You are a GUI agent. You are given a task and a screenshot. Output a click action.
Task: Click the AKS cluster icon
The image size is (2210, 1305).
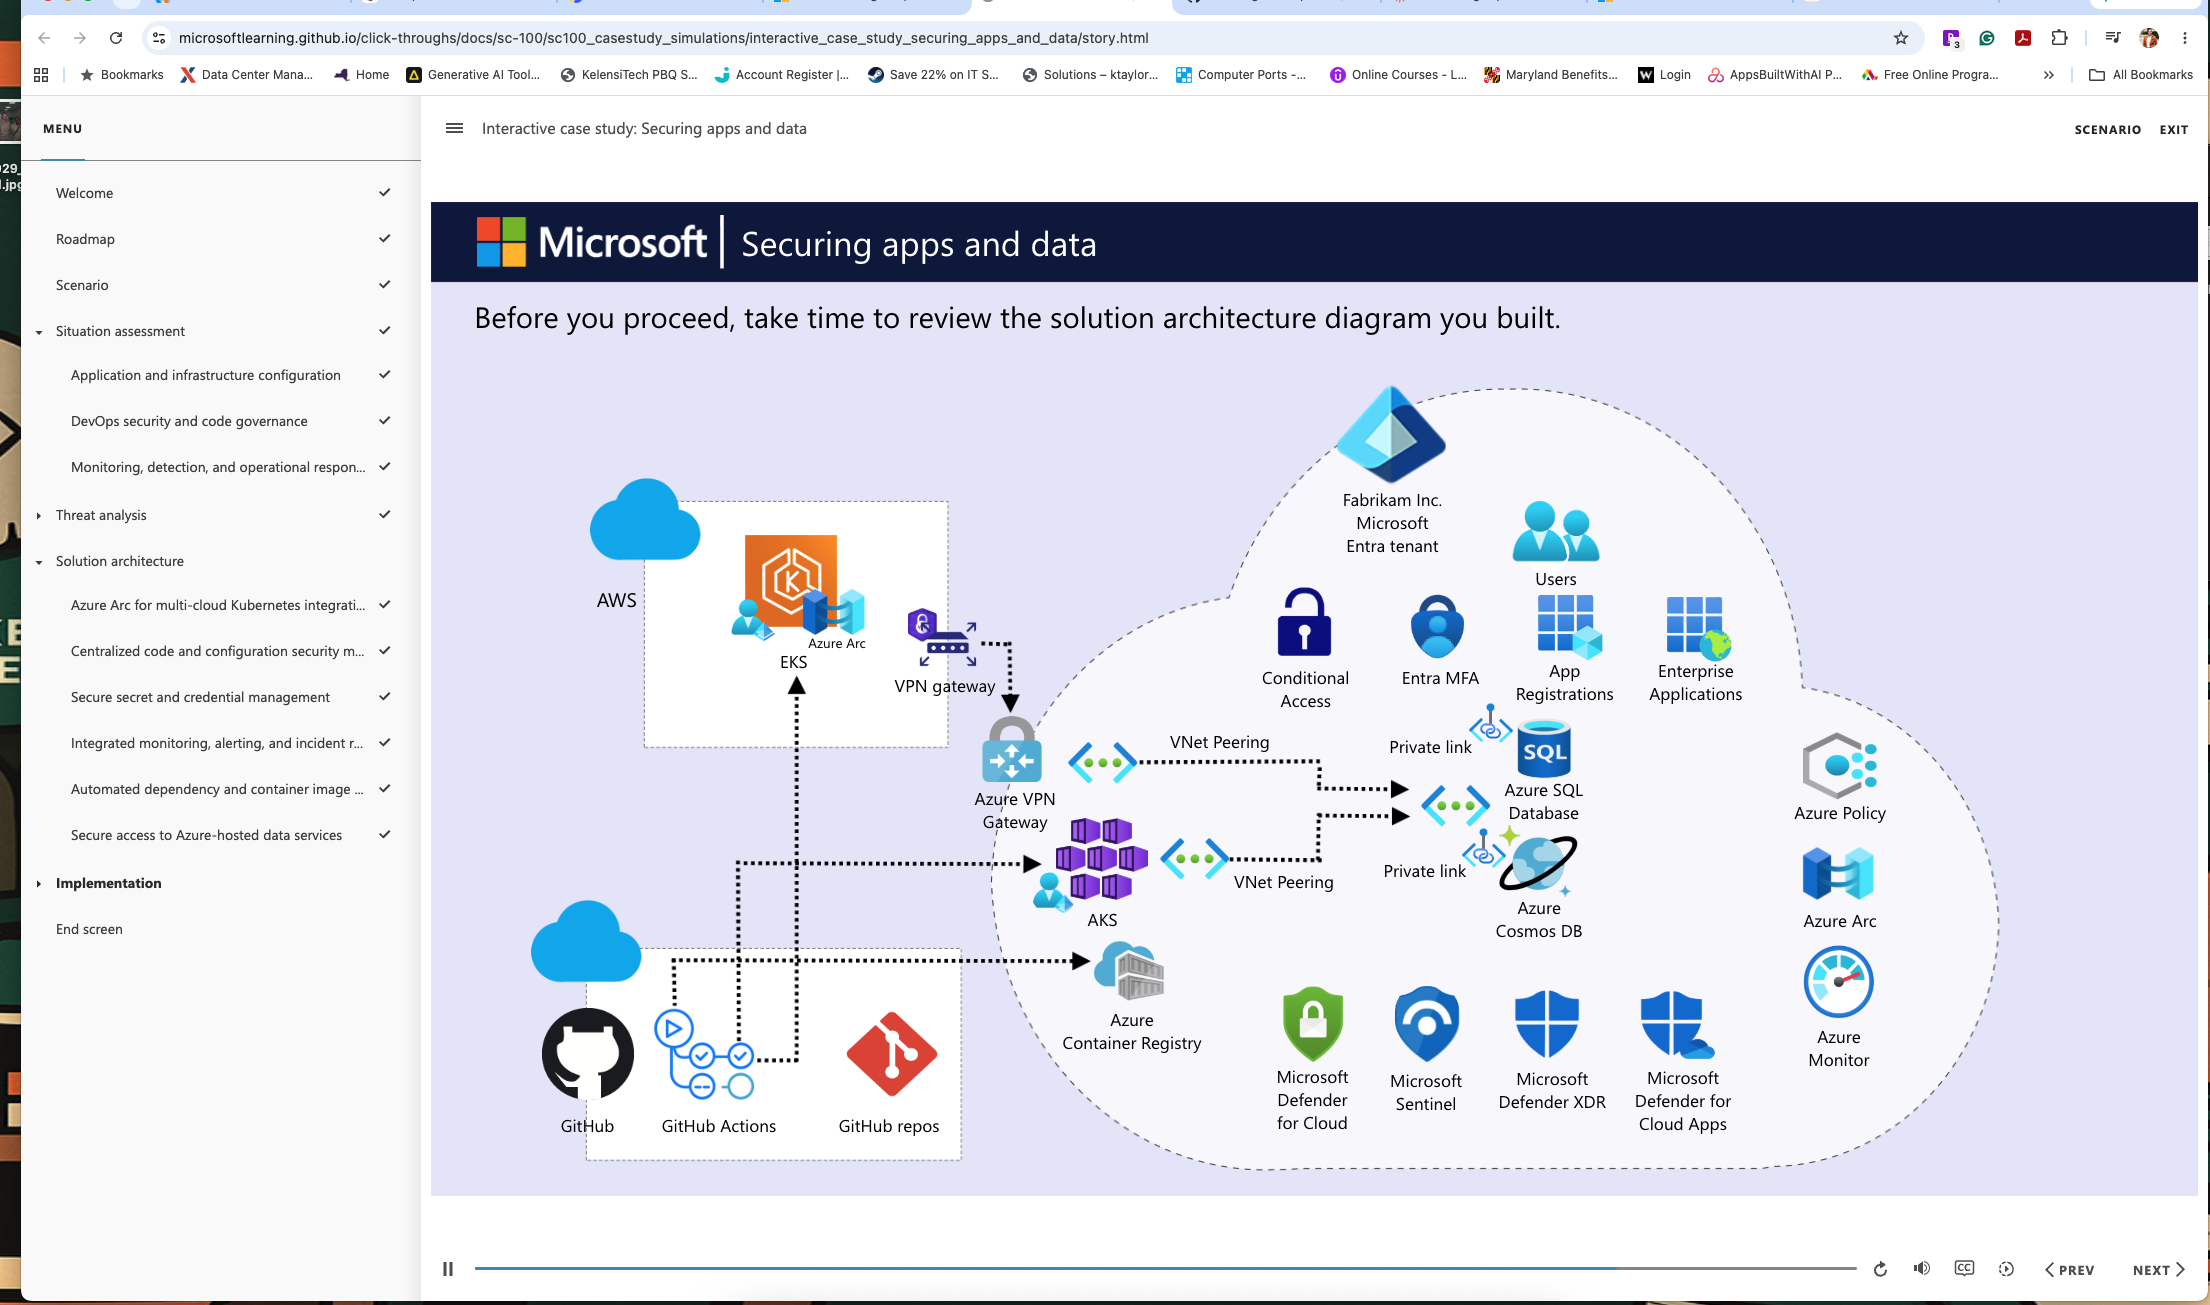pyautogui.click(x=1101, y=858)
